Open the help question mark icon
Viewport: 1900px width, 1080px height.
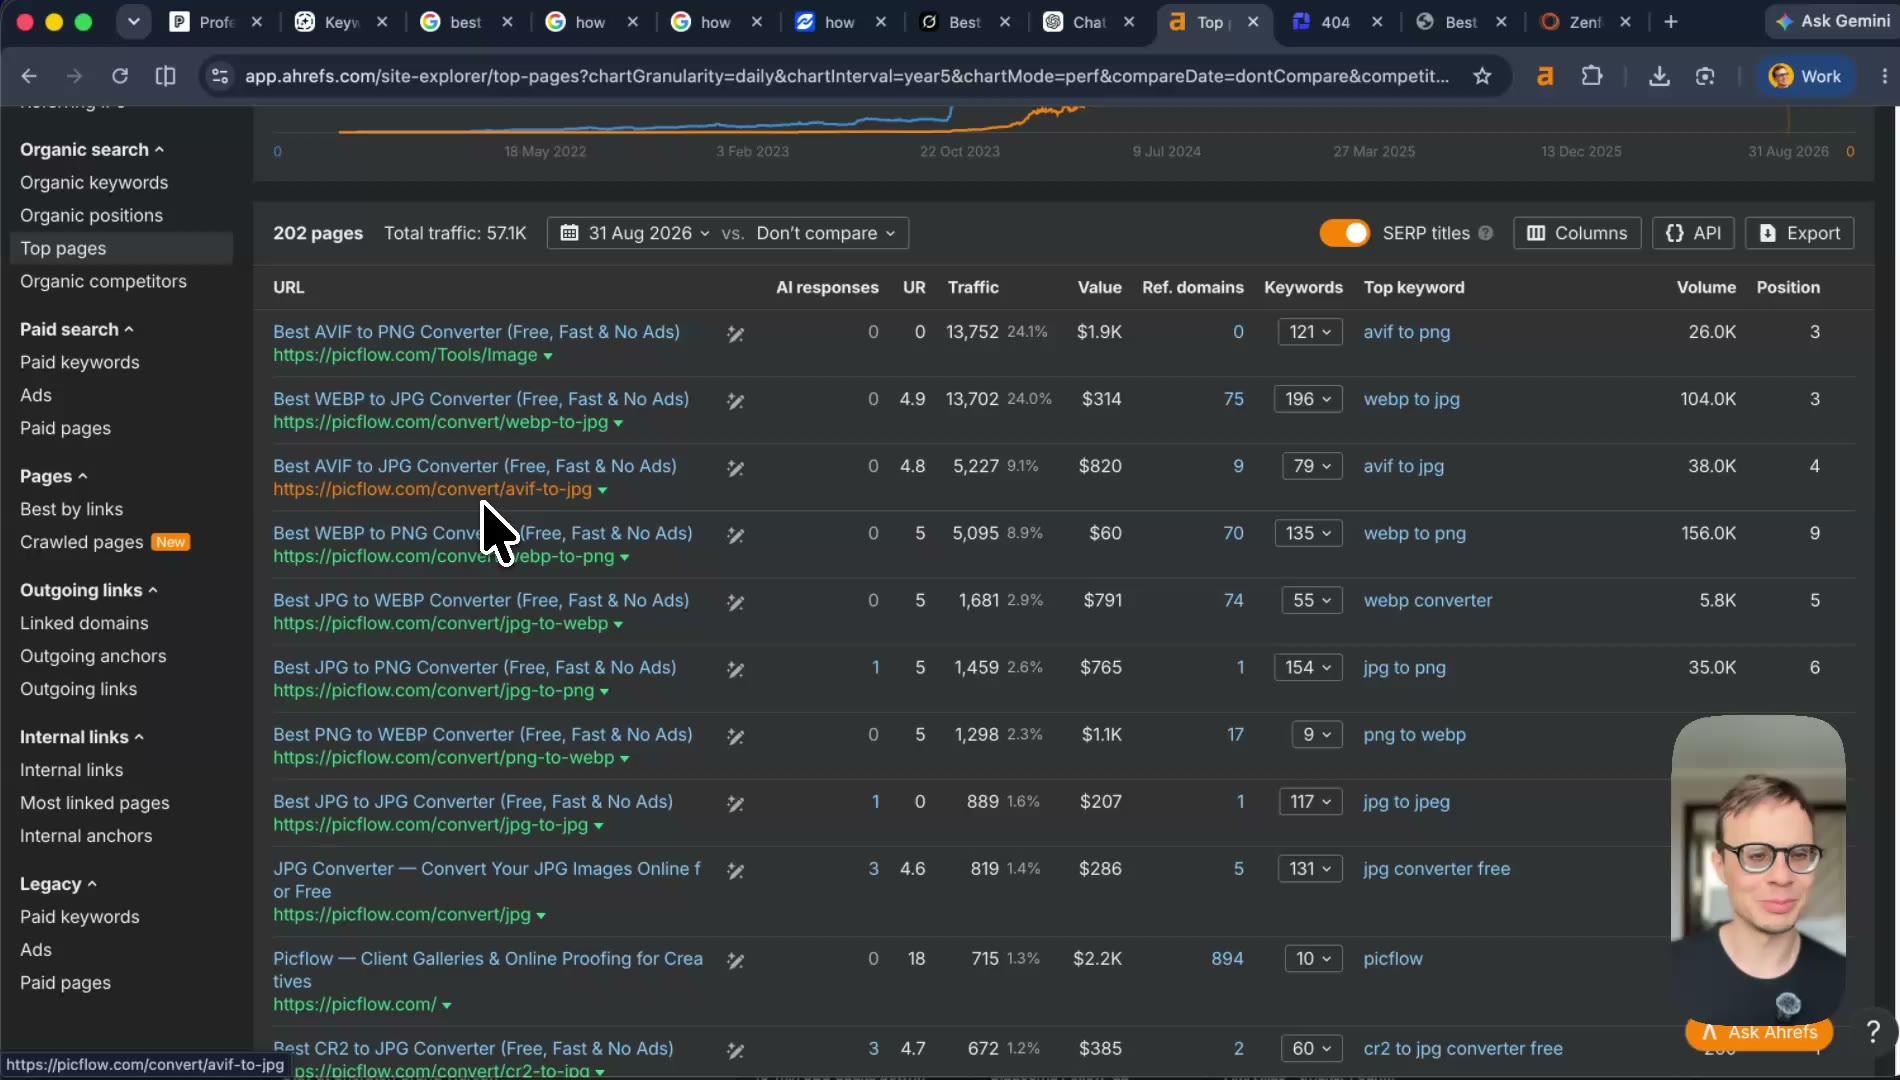click(x=1873, y=1031)
